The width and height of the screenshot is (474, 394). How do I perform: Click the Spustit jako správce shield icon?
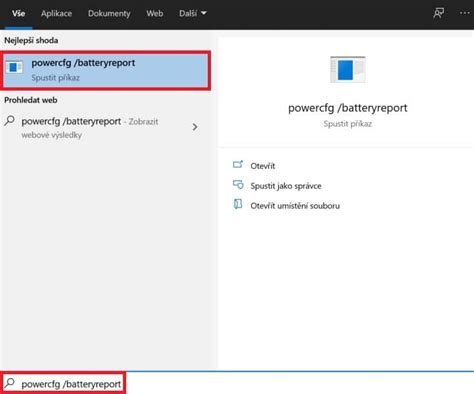tap(238, 184)
